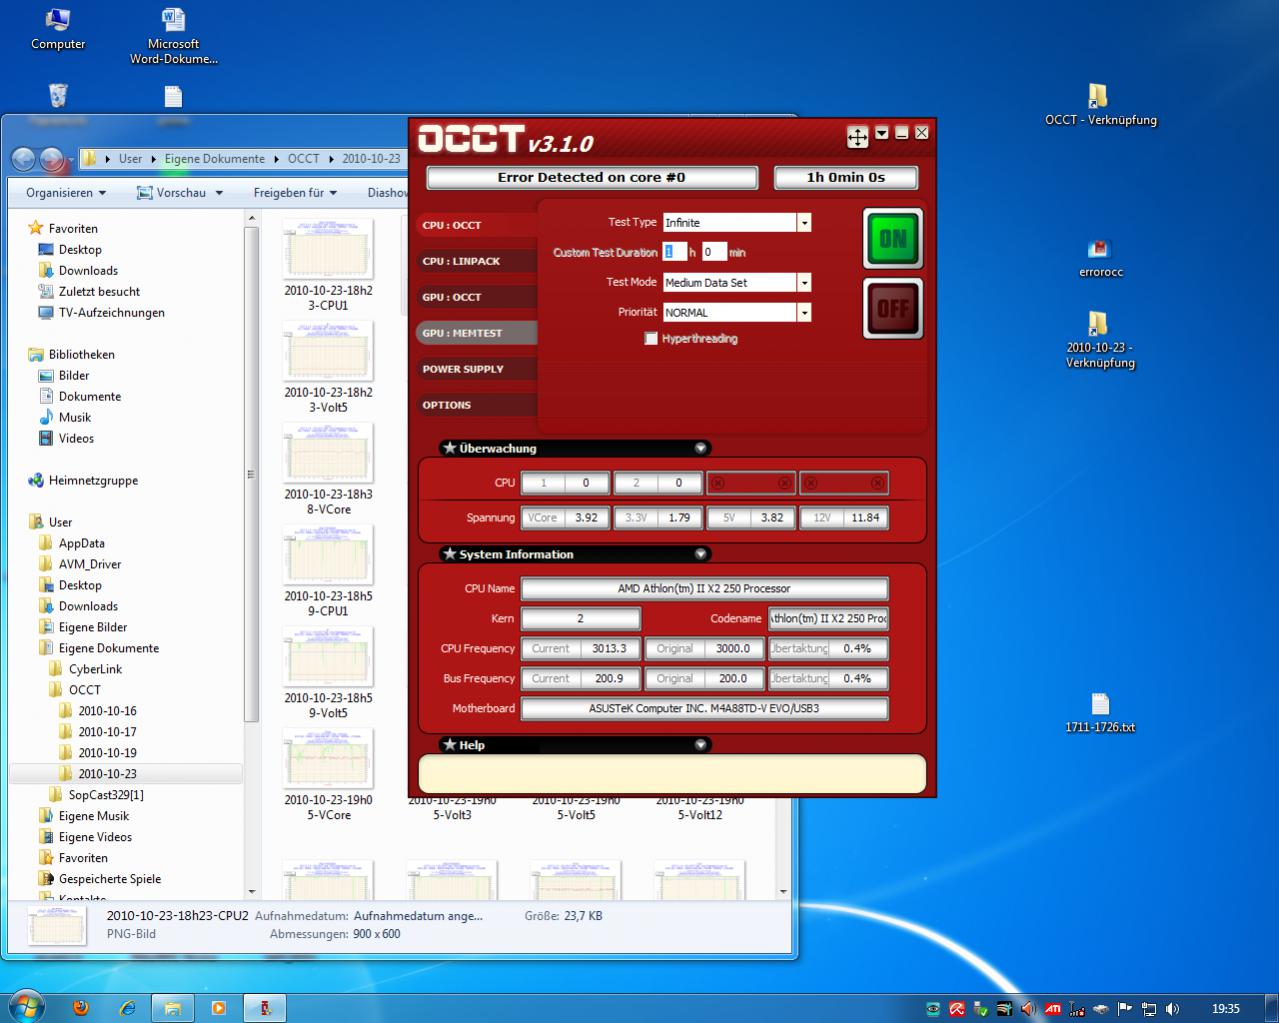Select the CyberLink folder in the tree
Image resolution: width=1279 pixels, height=1023 pixels.
tap(95, 669)
